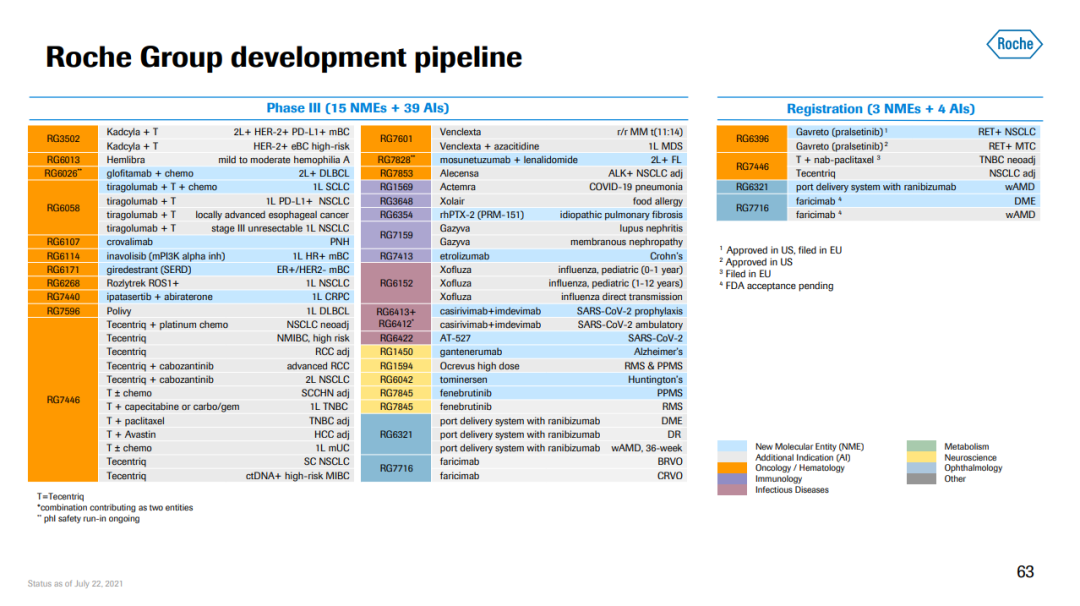Click the 'tiragolumab + T + chemo' entry
Image resolution: width=1080 pixels, height=606 pixels.
click(x=161, y=187)
